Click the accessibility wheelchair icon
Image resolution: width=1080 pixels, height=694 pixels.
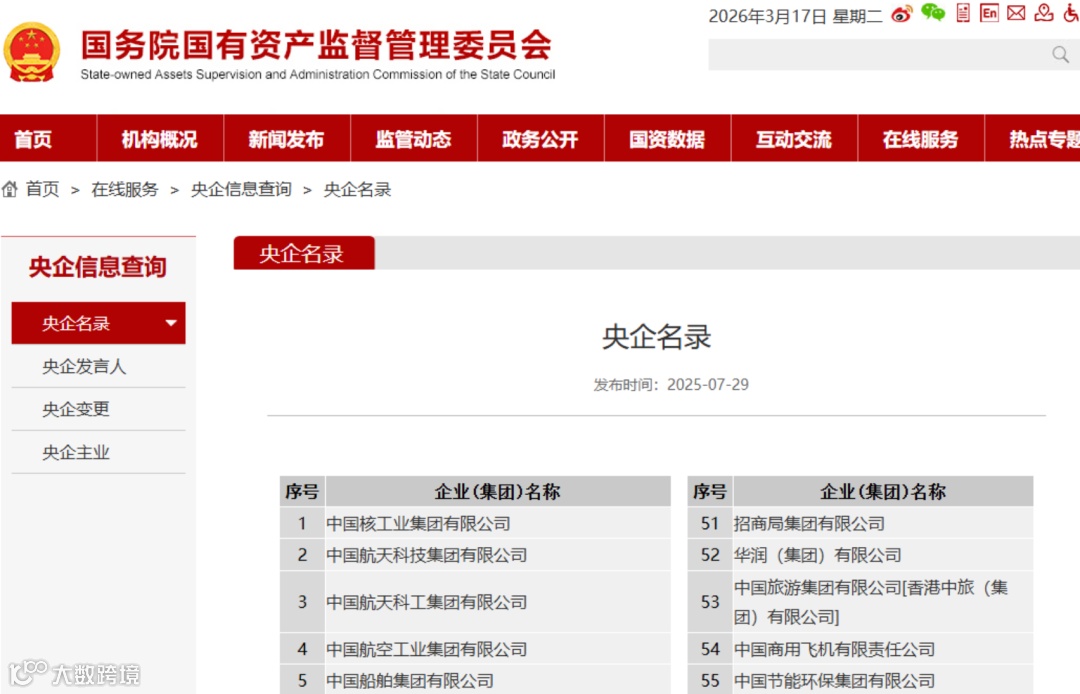coord(1072,13)
